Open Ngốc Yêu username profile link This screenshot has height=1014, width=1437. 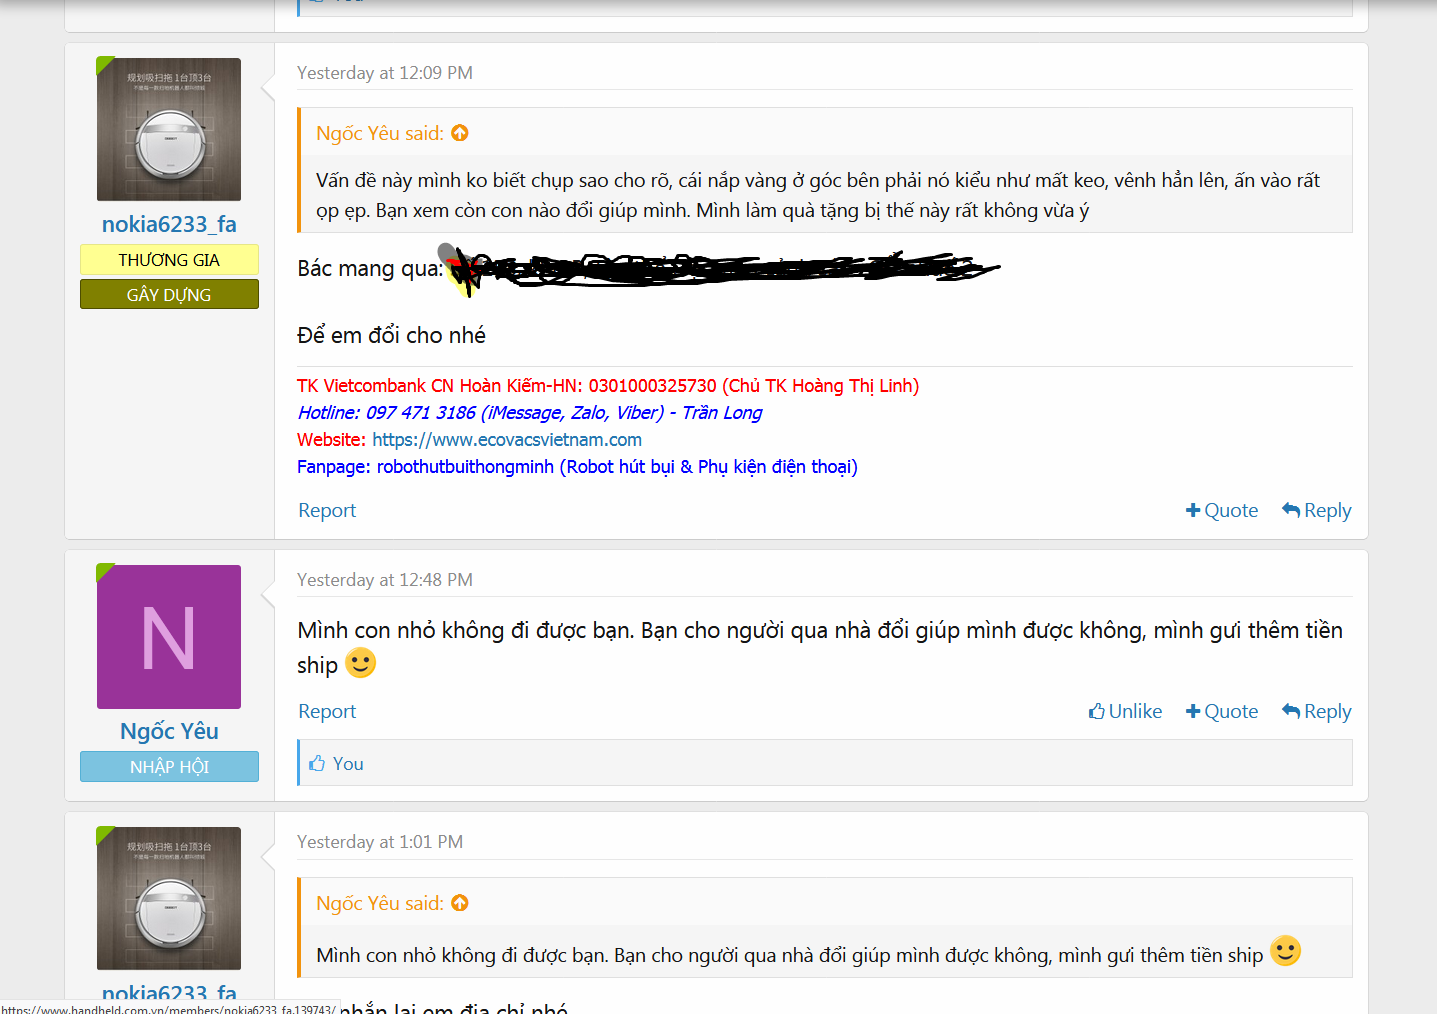[x=169, y=731]
